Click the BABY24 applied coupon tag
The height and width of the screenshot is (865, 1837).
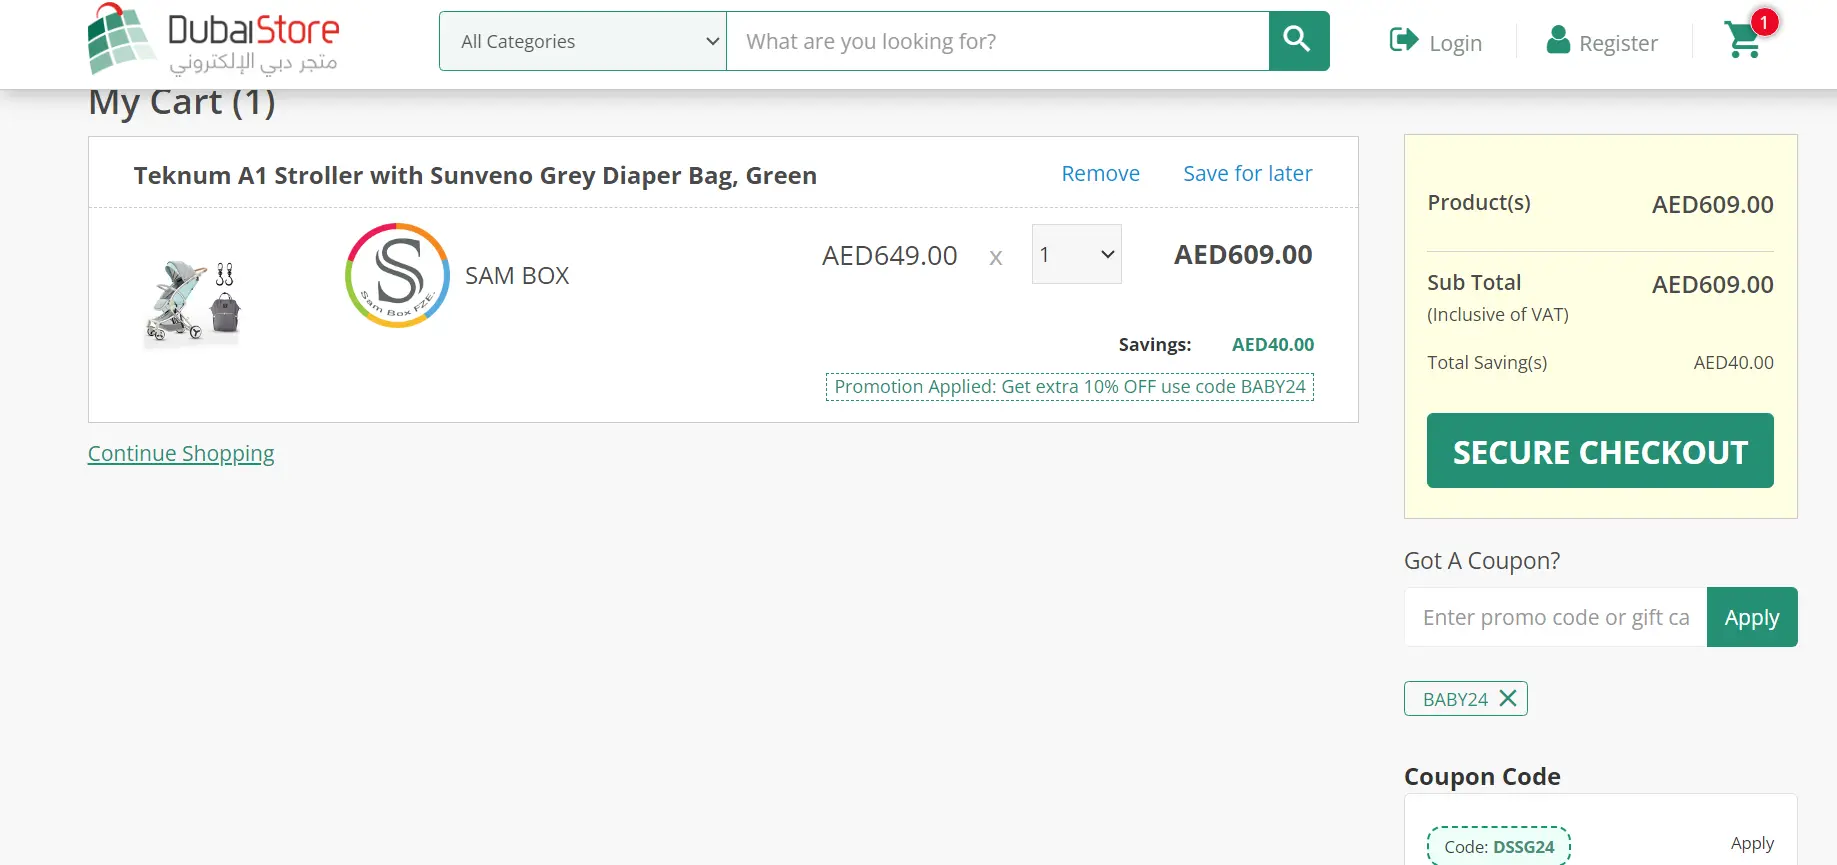coord(1466,699)
